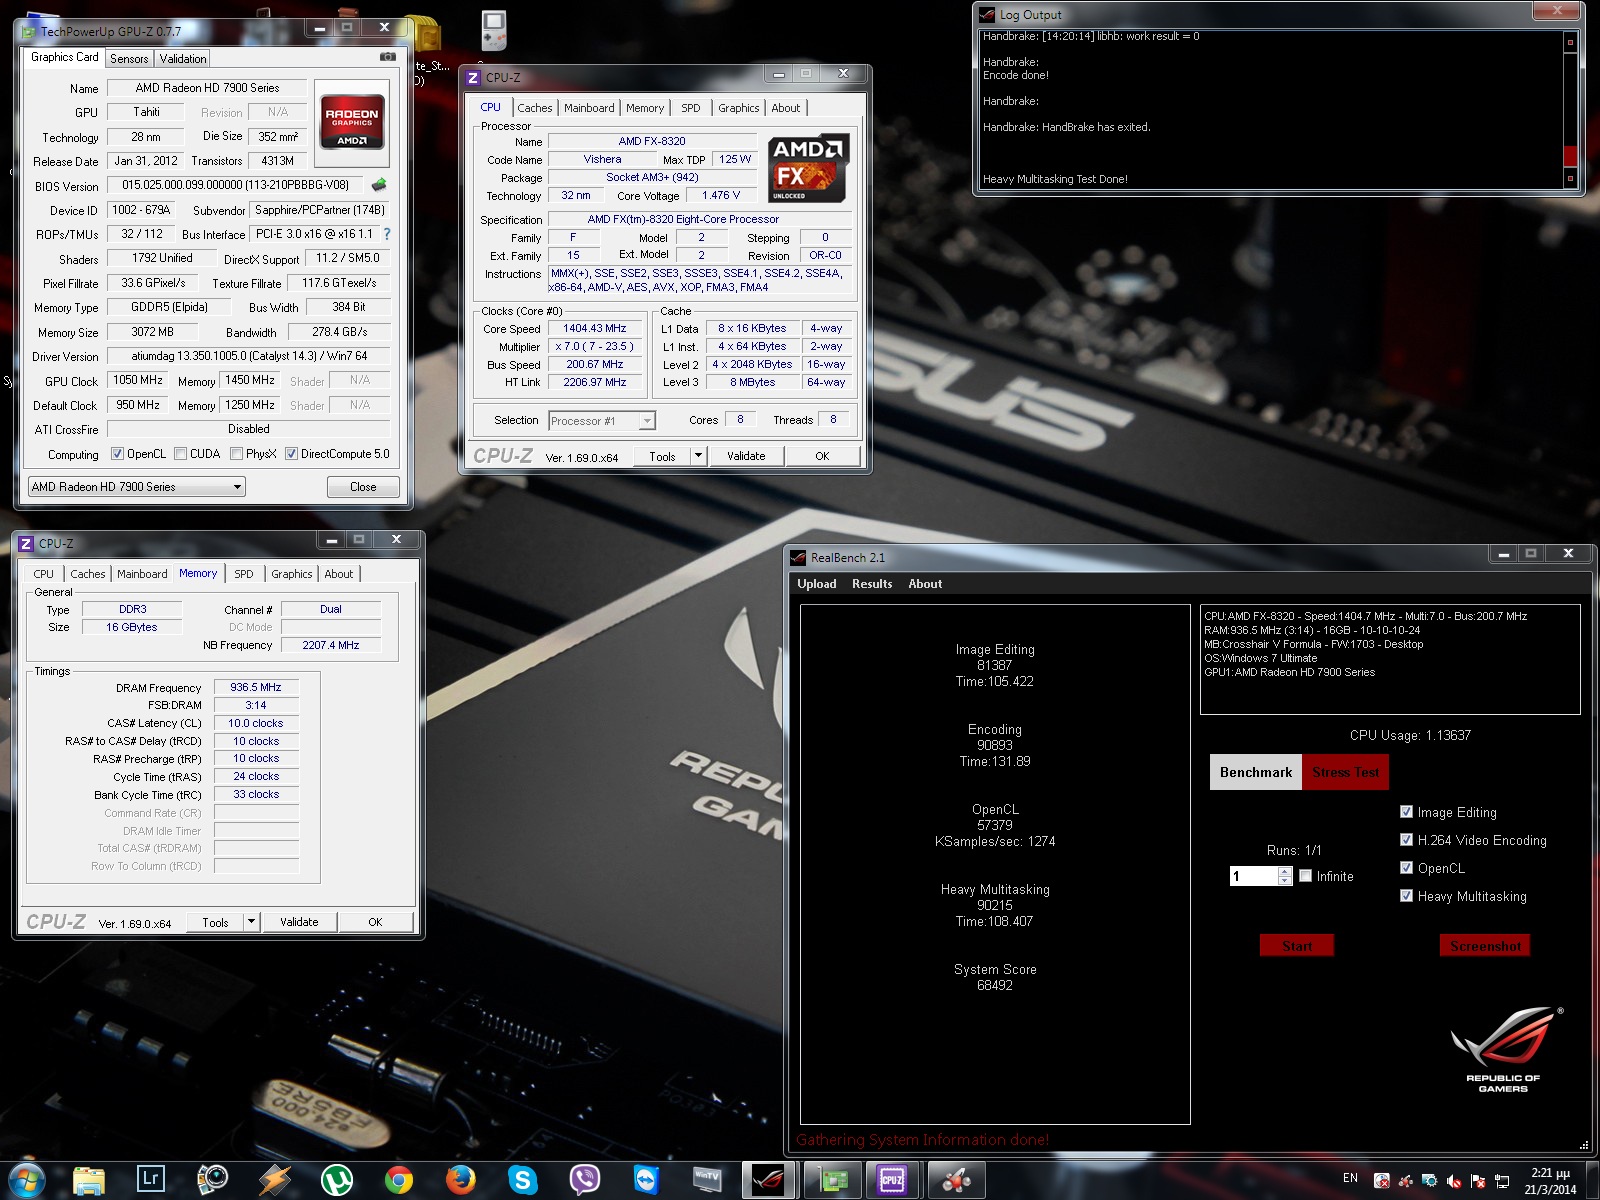The image size is (1600, 1200).
Task: Increase the runs count stepper in RealBench
Action: pos(1285,871)
